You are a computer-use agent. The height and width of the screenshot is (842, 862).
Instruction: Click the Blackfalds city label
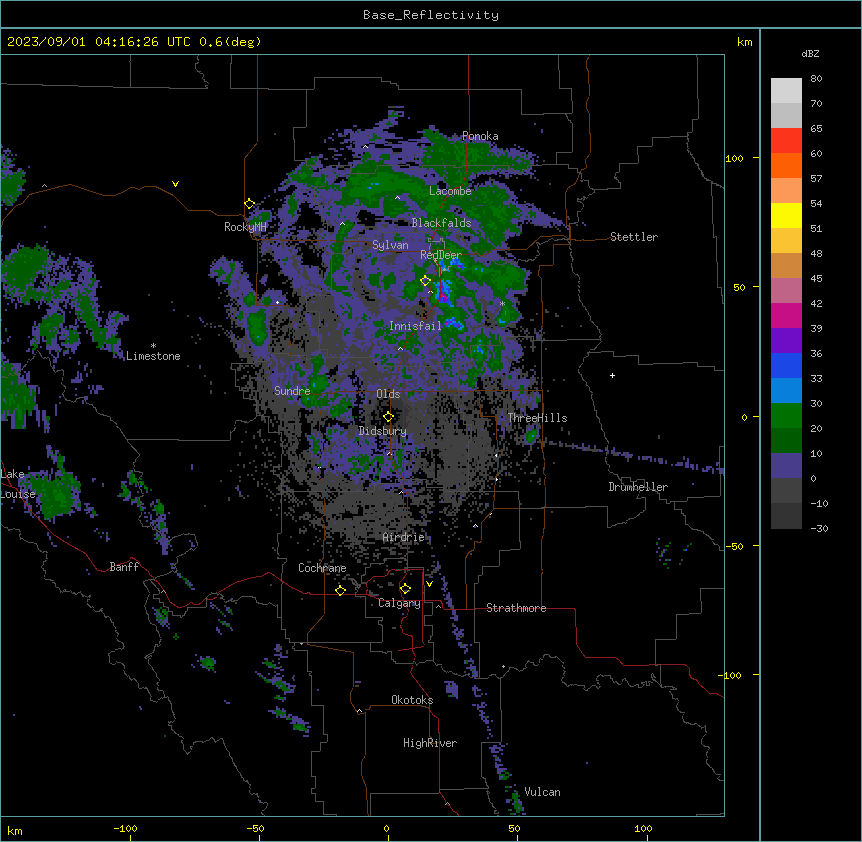(441, 223)
